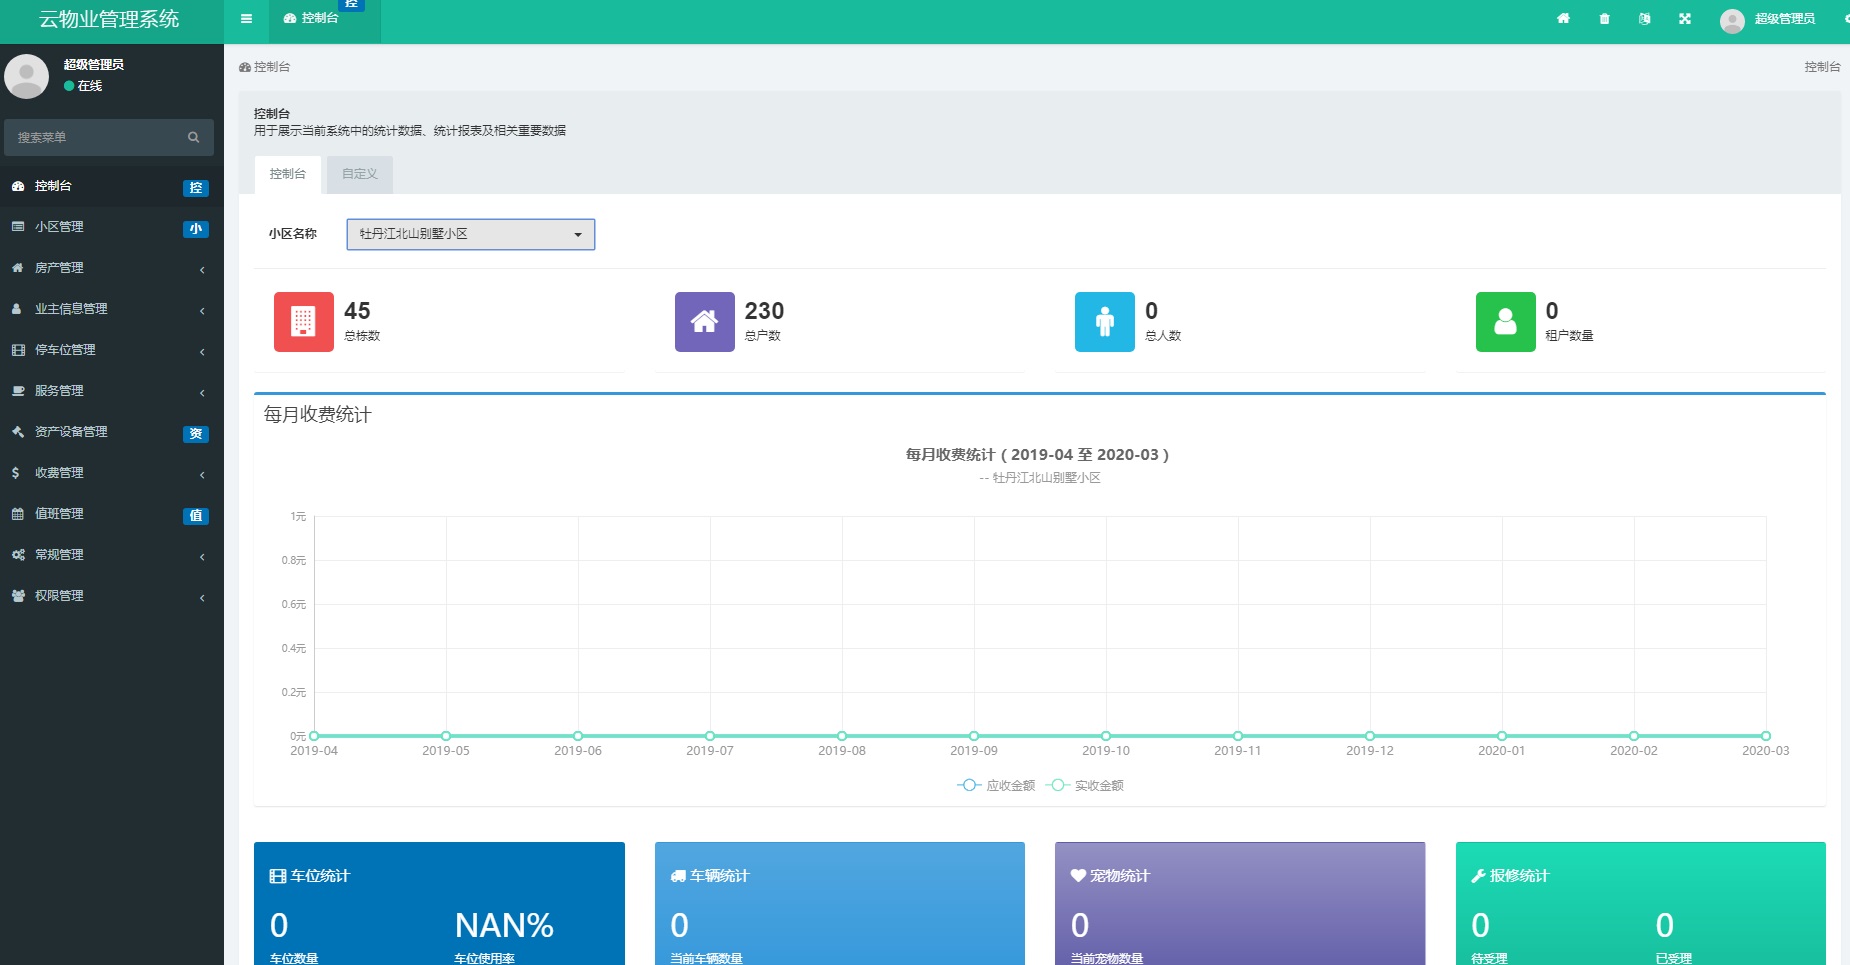The height and width of the screenshot is (965, 1850).
Task: Click the green 租户数量 user icon
Action: tap(1505, 322)
